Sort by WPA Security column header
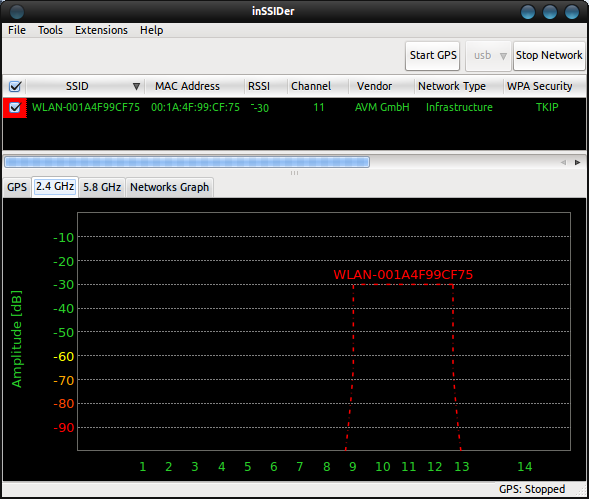589x499 pixels. tap(539, 86)
